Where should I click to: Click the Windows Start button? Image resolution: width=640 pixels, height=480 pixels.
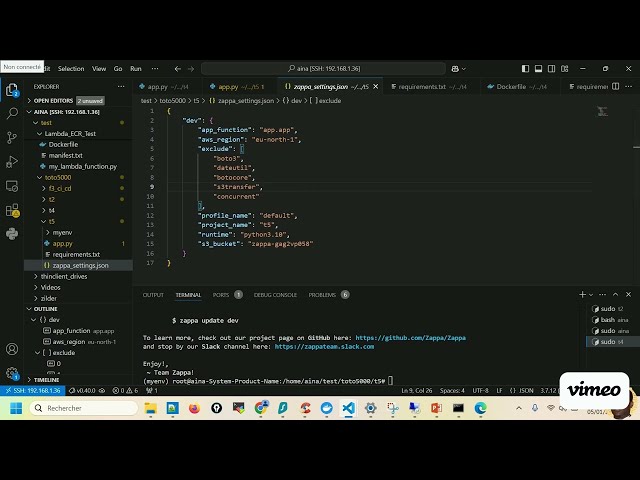(16, 408)
